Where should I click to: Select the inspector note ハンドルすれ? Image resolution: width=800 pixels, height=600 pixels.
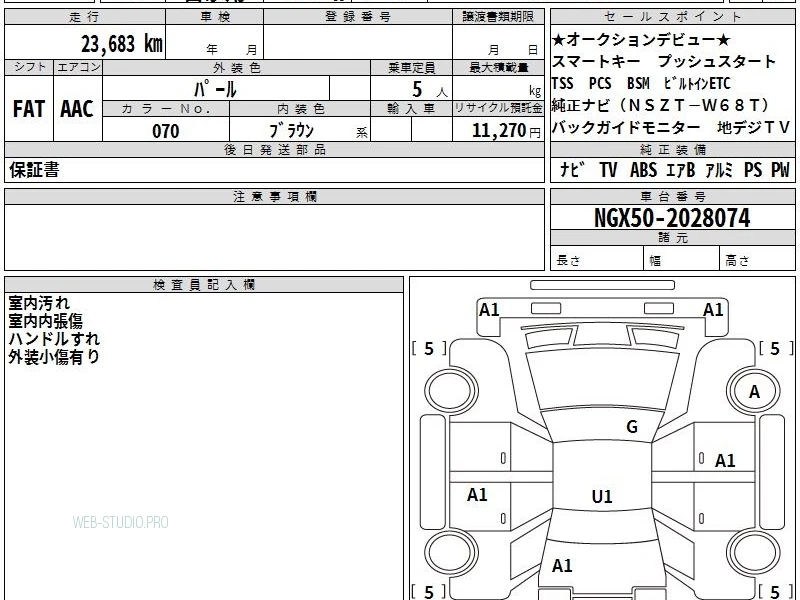54,339
